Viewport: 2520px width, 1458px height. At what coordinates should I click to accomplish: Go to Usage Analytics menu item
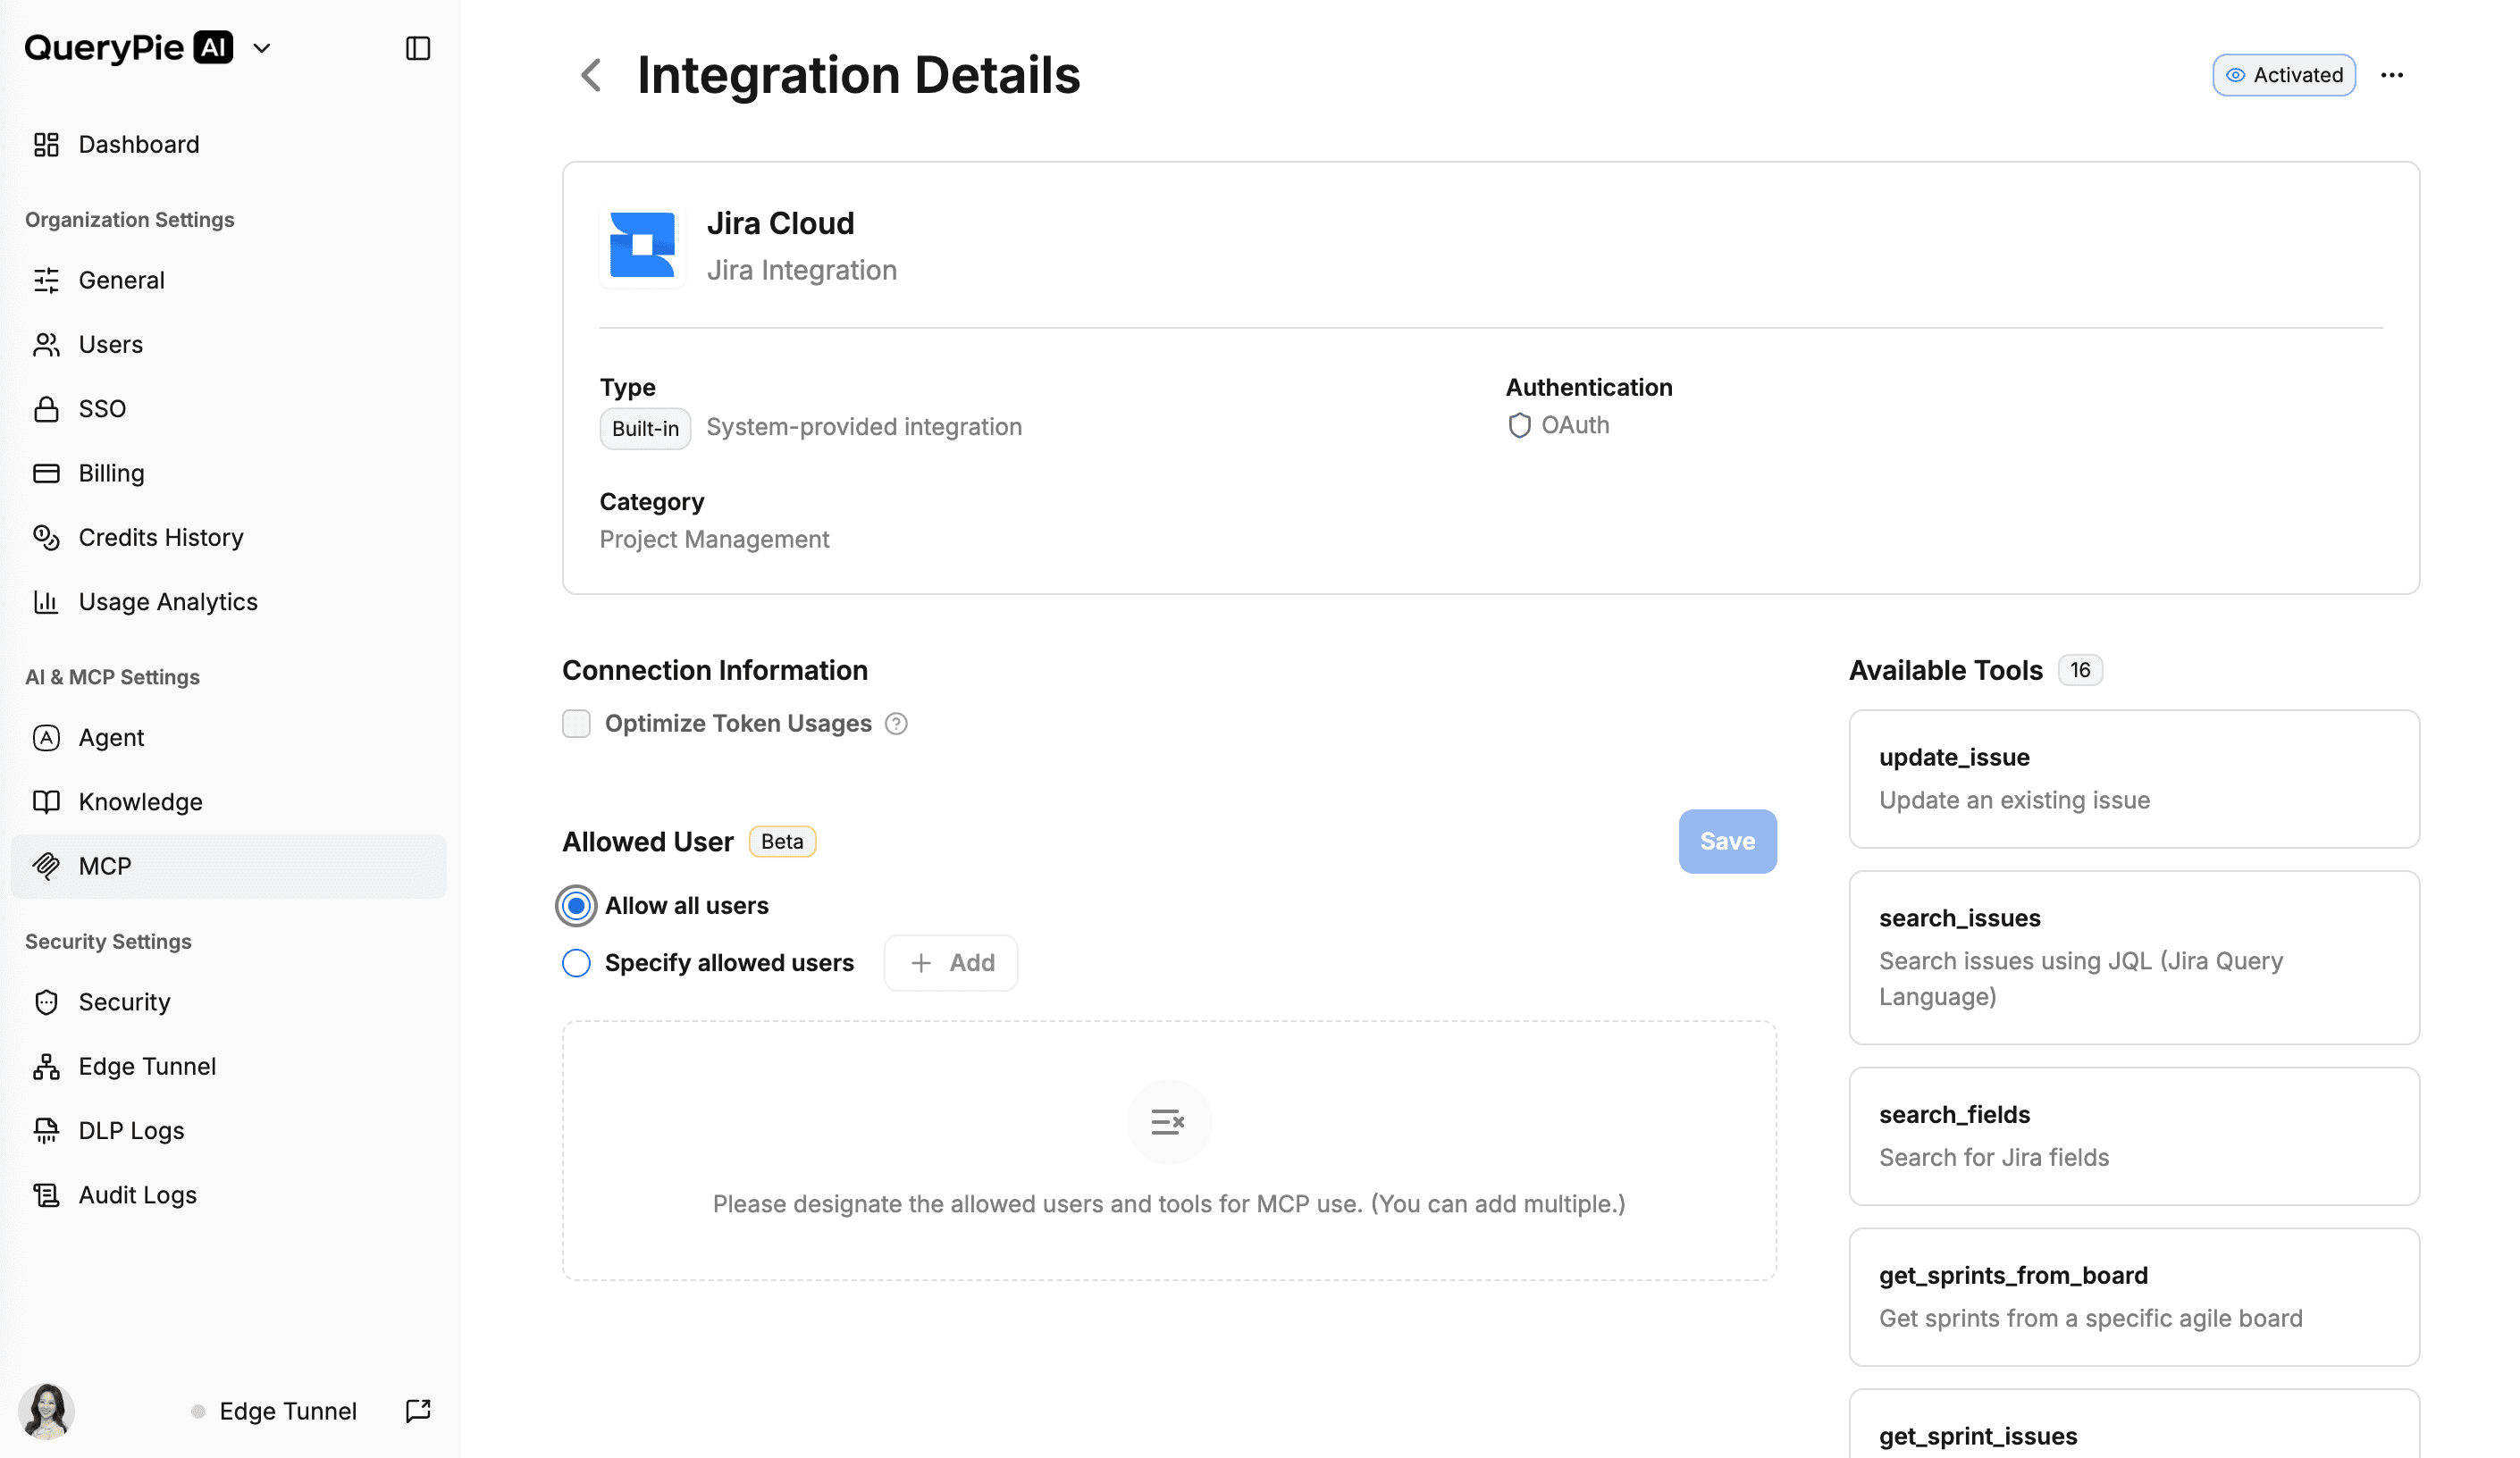click(x=167, y=601)
